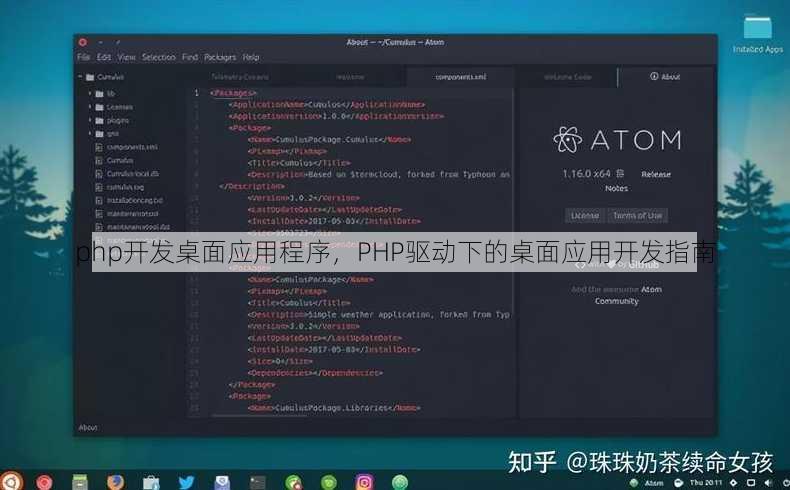This screenshot has height=490, width=790.
Task: Click the Licenses folder icon
Action: [x=99, y=107]
